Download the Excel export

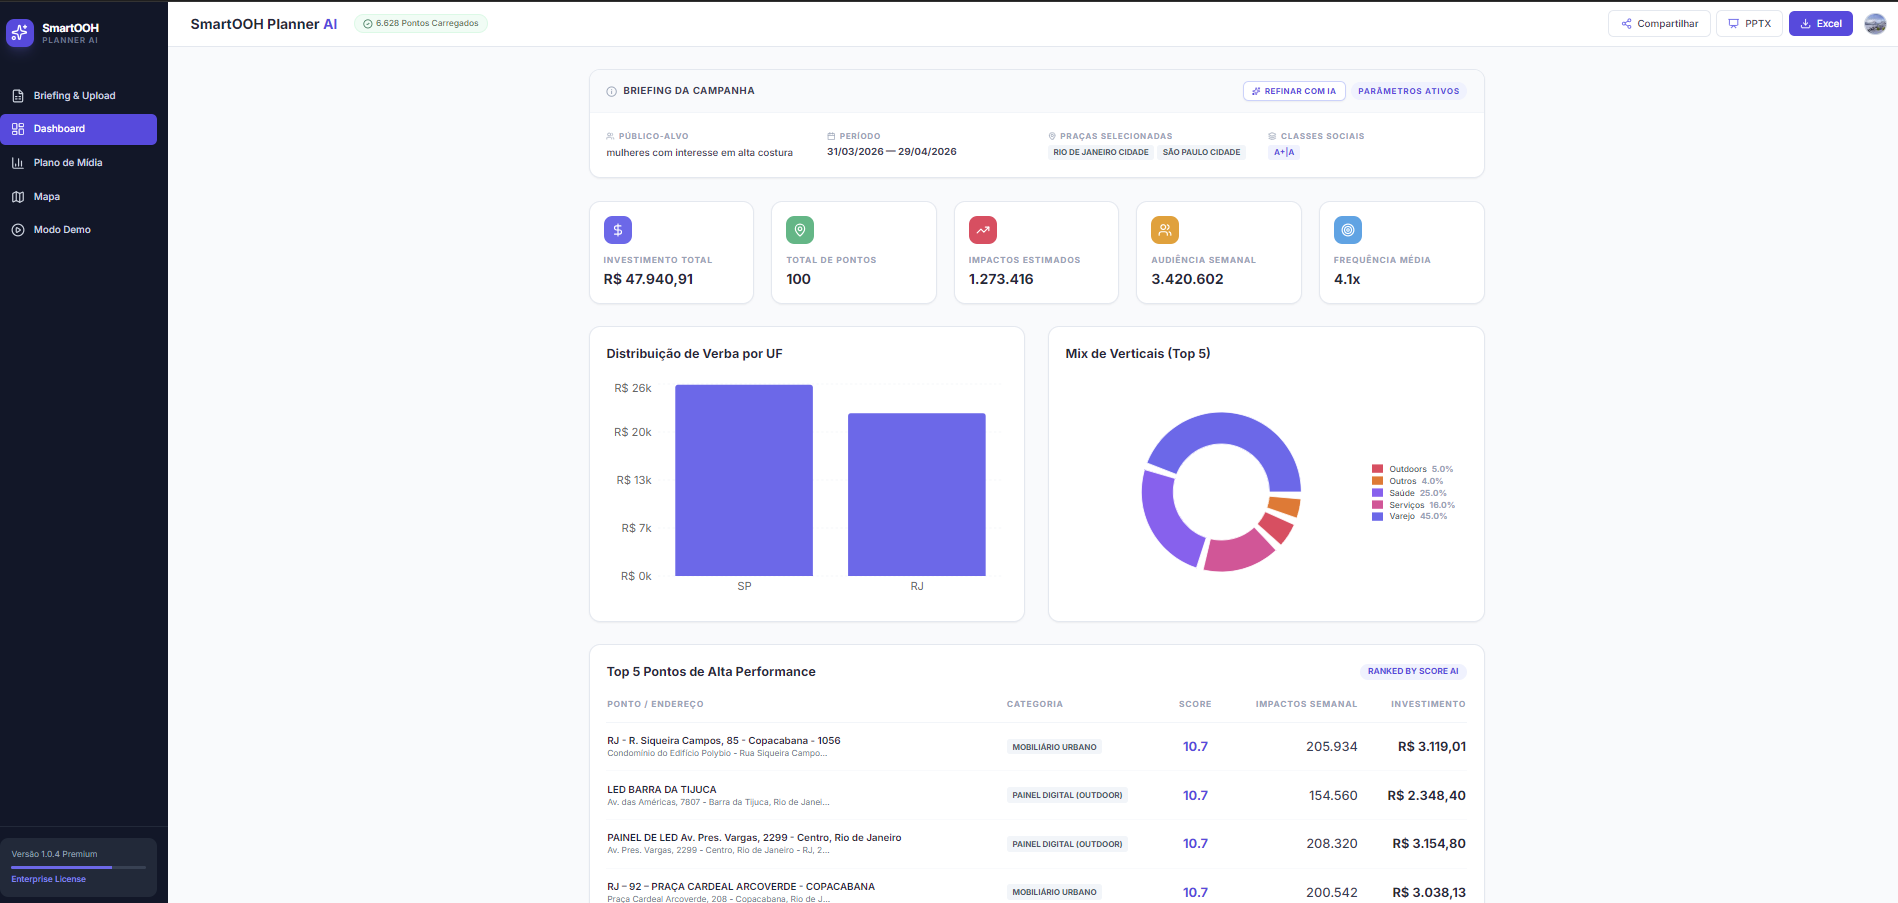1820,24
